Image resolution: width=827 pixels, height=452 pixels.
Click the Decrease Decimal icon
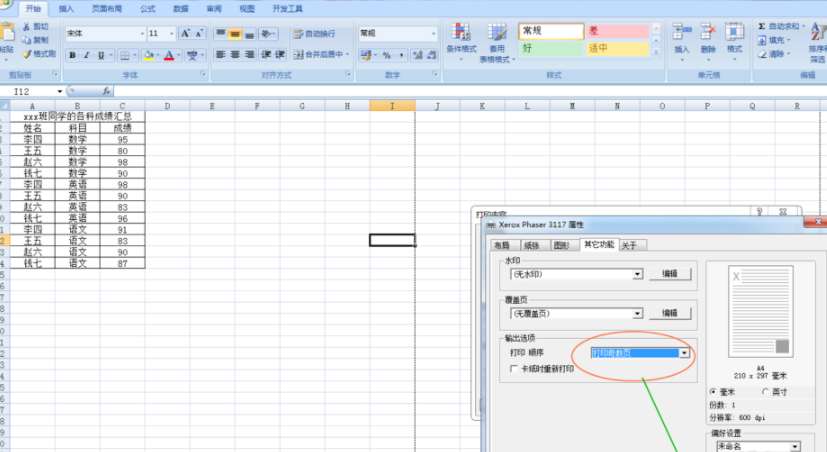click(x=431, y=55)
